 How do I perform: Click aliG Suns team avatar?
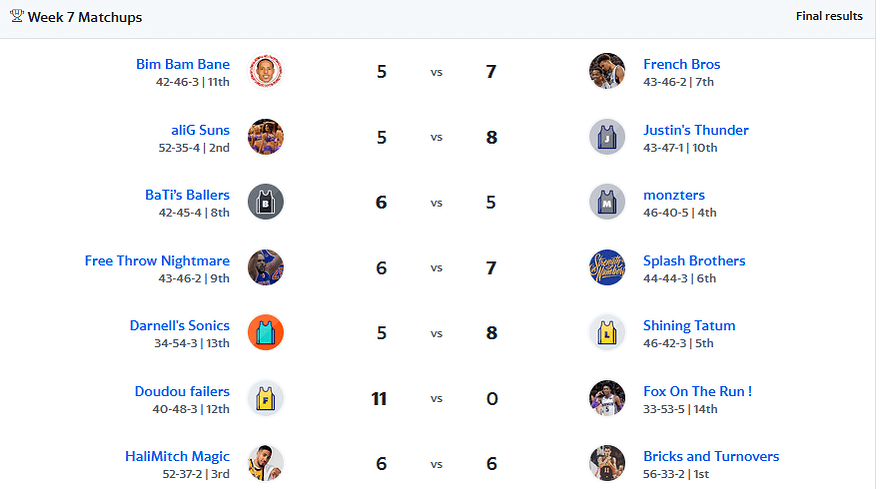pos(265,136)
